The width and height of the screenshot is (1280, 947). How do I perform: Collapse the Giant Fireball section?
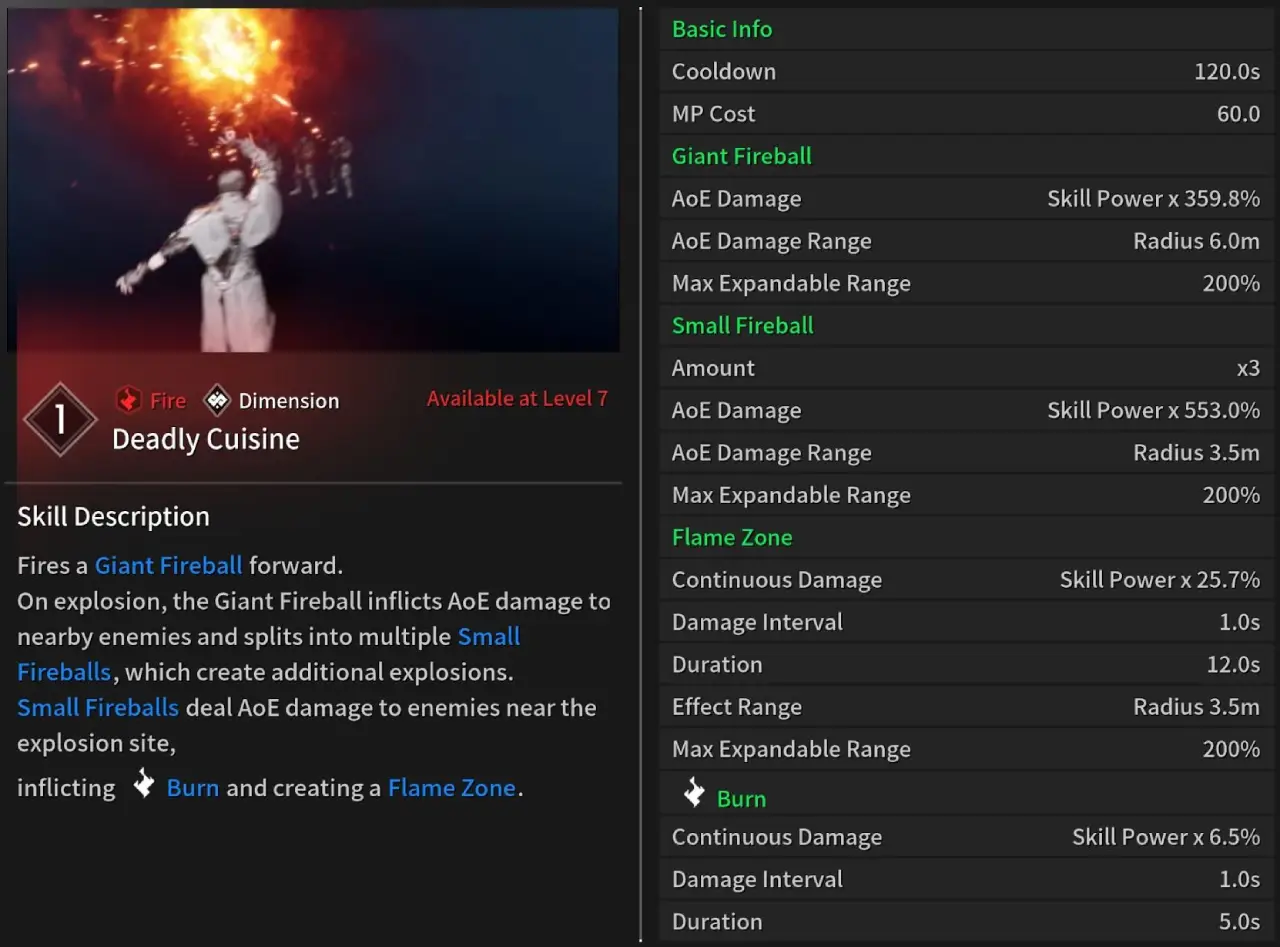741,156
